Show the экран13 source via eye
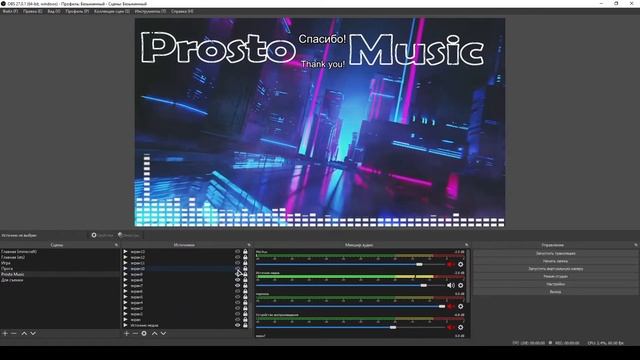640x360 pixels. tap(238, 252)
